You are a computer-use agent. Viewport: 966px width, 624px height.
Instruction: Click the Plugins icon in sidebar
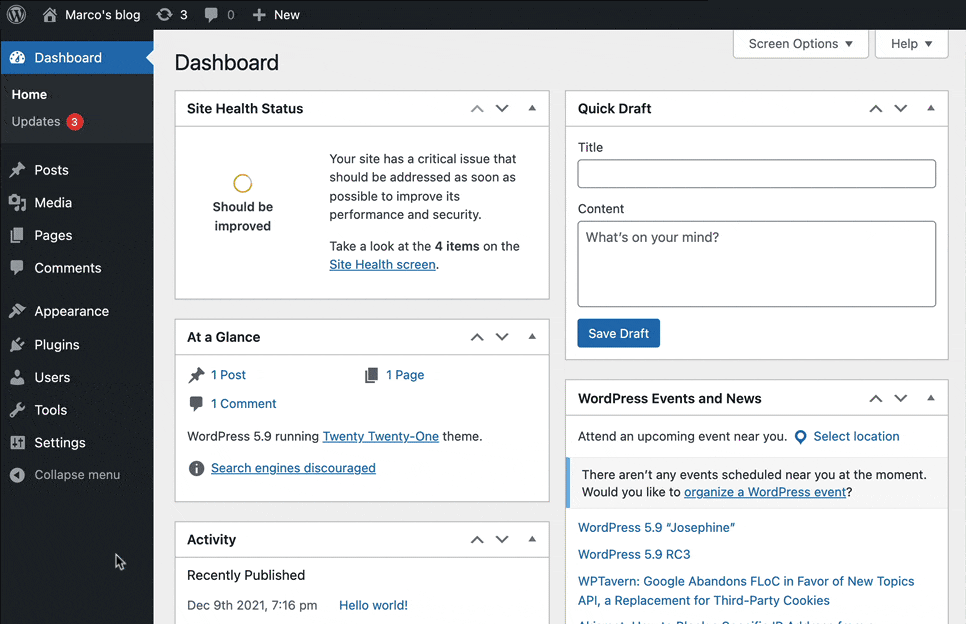click(x=17, y=345)
